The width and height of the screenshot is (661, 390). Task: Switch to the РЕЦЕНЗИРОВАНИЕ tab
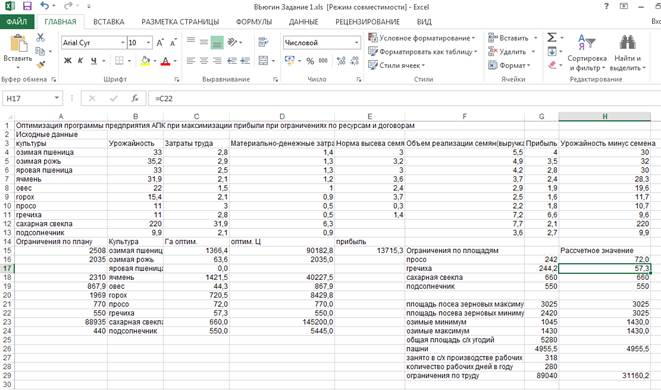(368, 22)
